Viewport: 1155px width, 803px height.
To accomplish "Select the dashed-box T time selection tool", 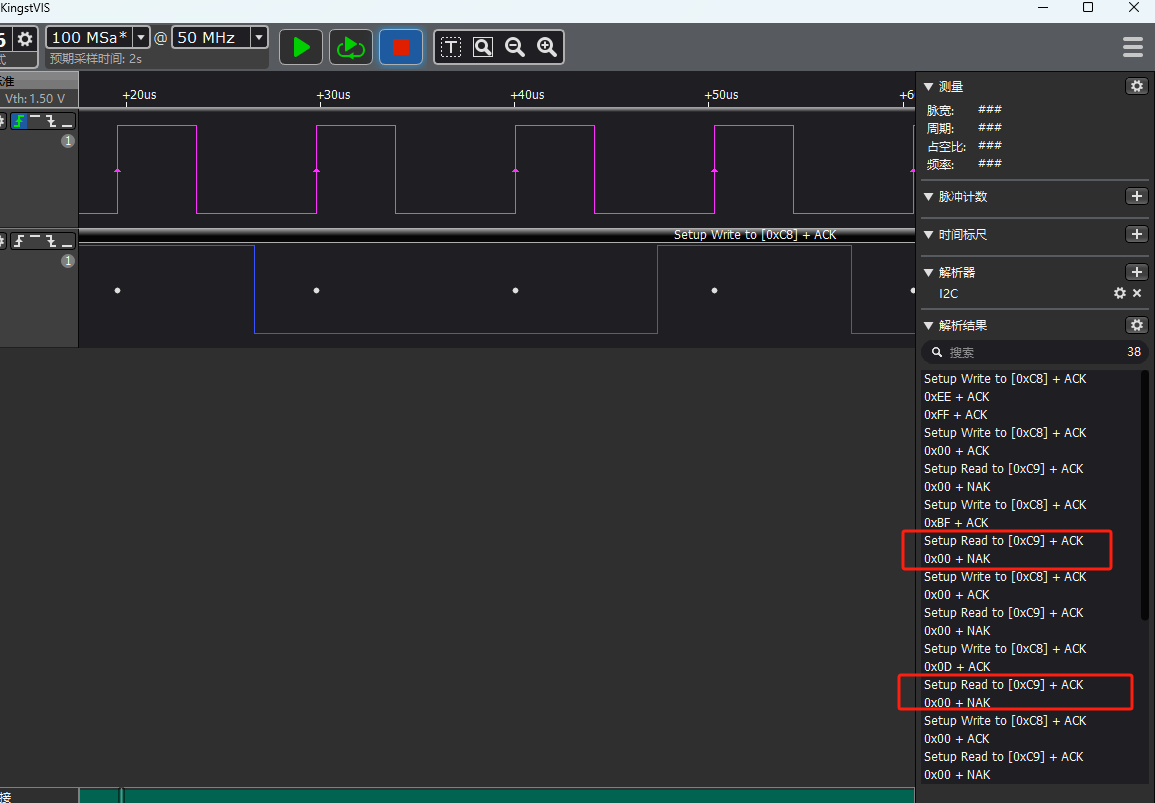I will click(x=451, y=48).
